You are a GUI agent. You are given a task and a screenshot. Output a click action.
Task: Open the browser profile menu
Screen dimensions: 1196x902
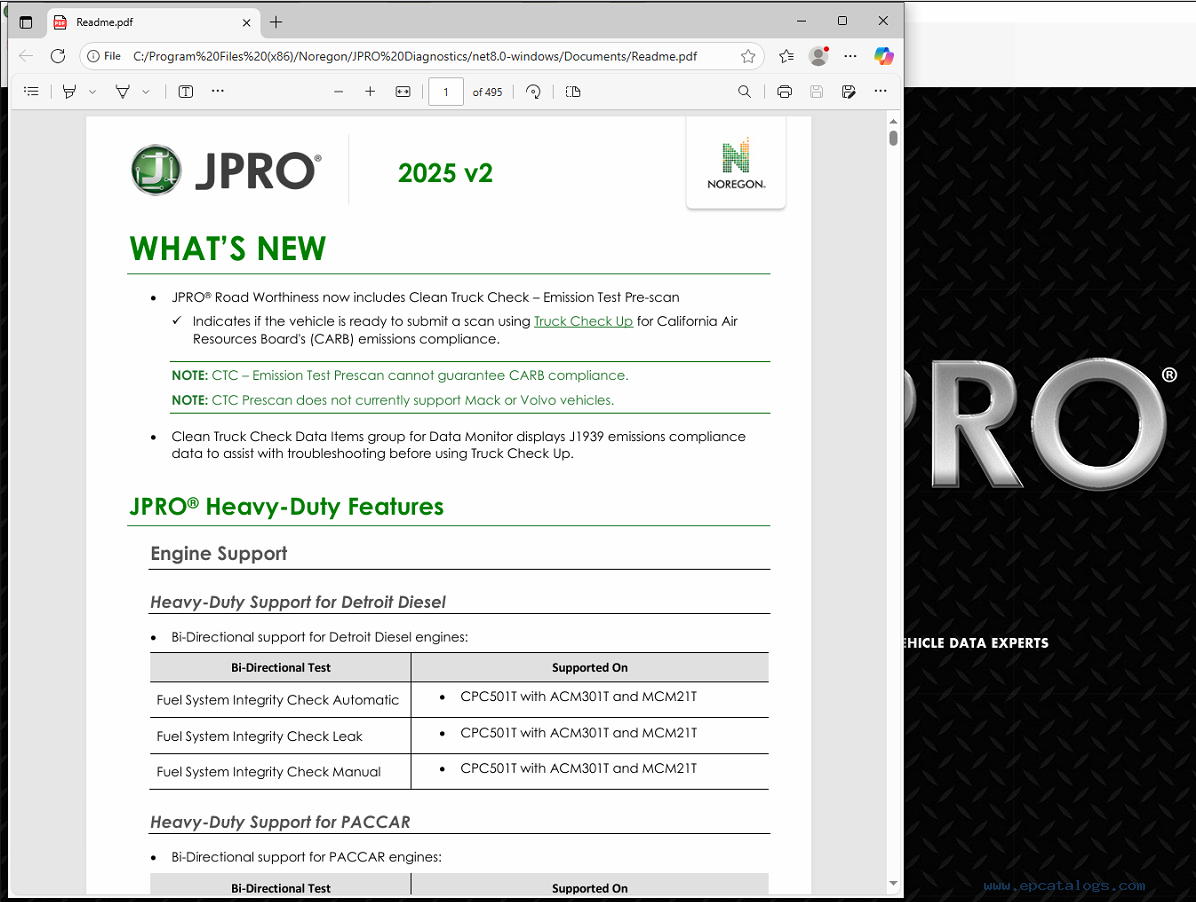tap(818, 56)
